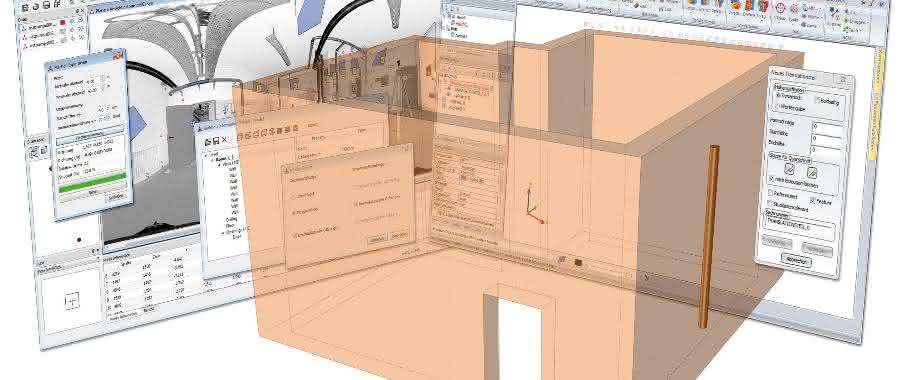The width and height of the screenshot is (908, 380).
Task: Click the red target icon in the ribbon
Action: (x=780, y=9)
